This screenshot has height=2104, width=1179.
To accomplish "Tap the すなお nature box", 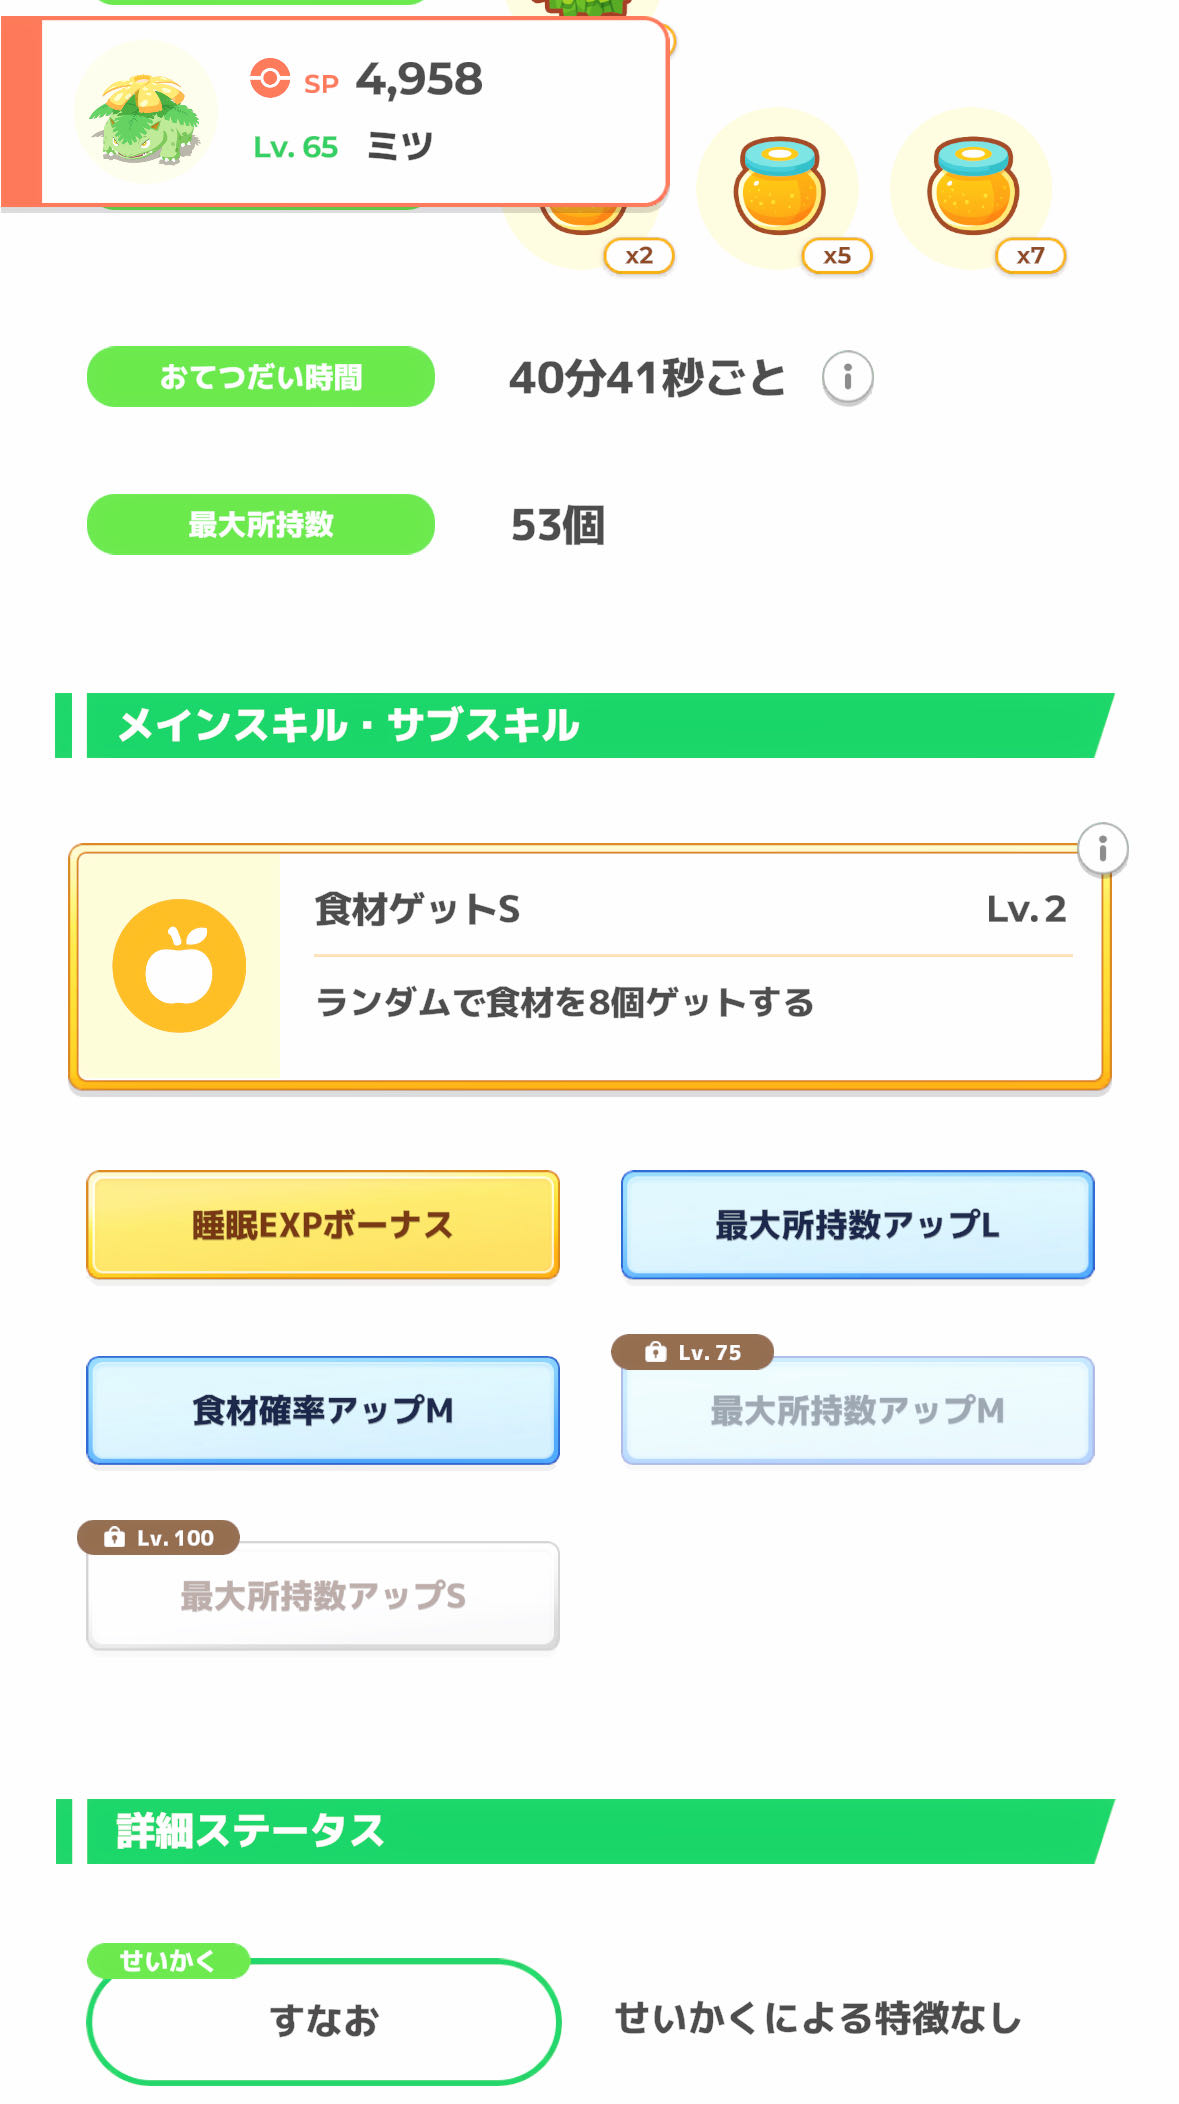I will [x=323, y=2021].
